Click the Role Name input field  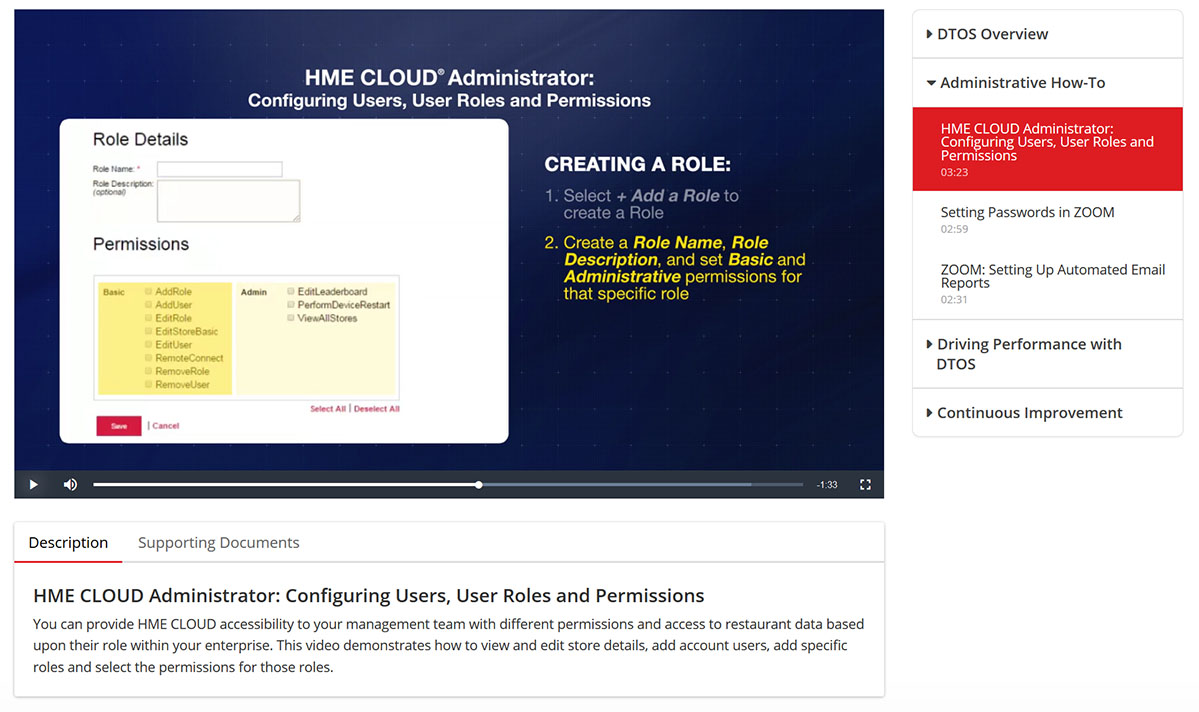pyautogui.click(x=219, y=169)
